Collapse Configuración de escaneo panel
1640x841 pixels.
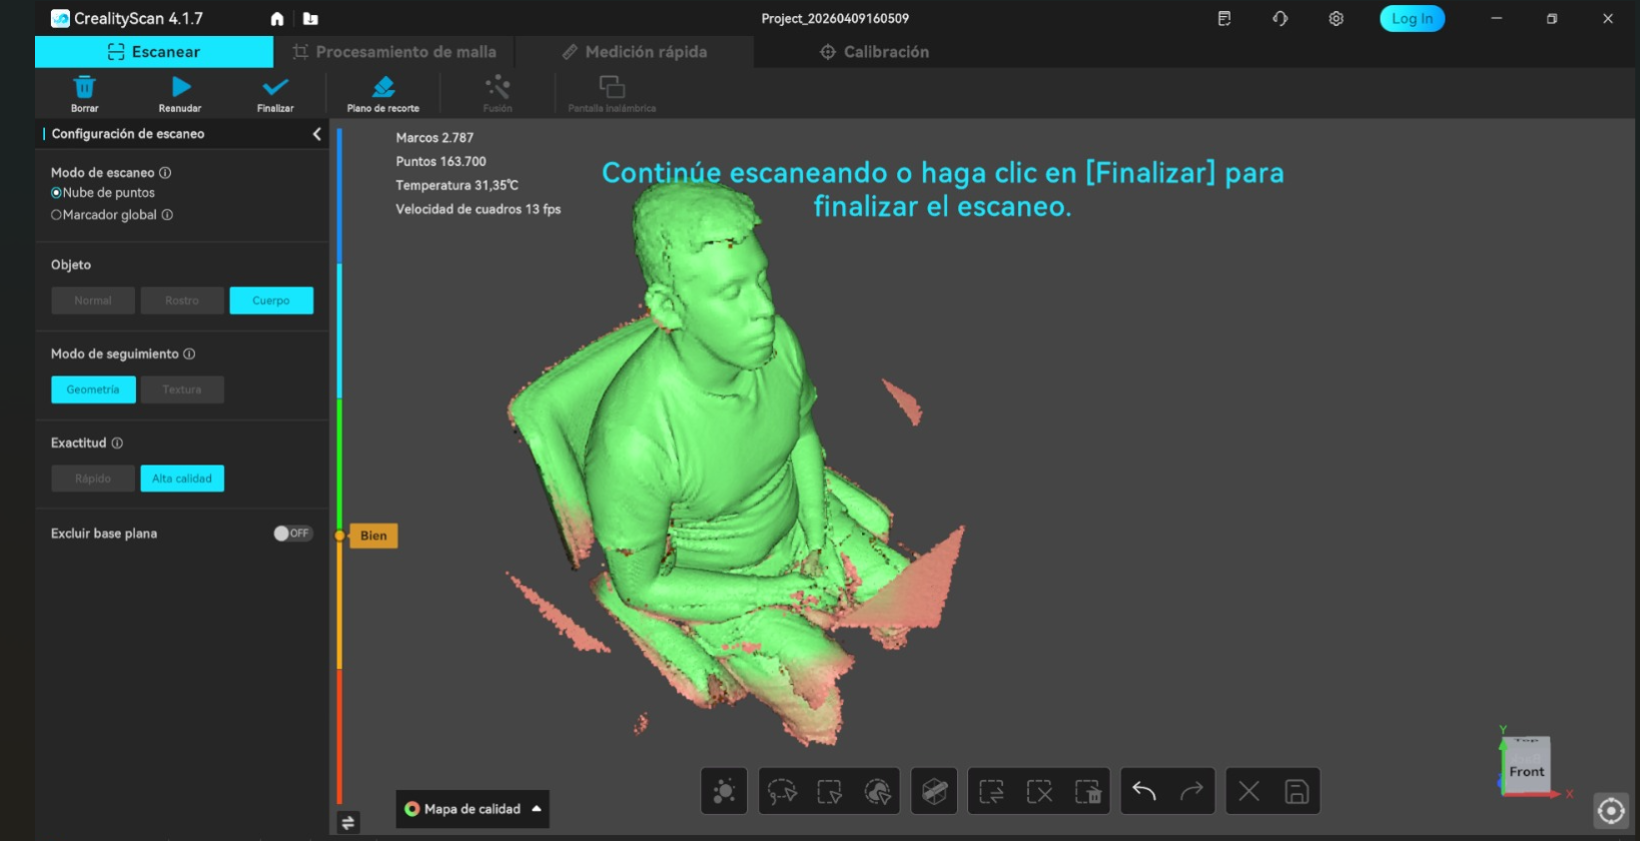pyautogui.click(x=317, y=134)
